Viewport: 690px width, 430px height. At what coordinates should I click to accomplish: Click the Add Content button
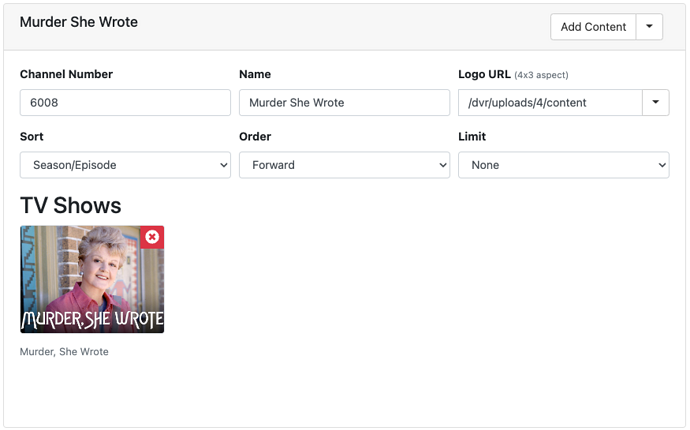click(x=593, y=27)
